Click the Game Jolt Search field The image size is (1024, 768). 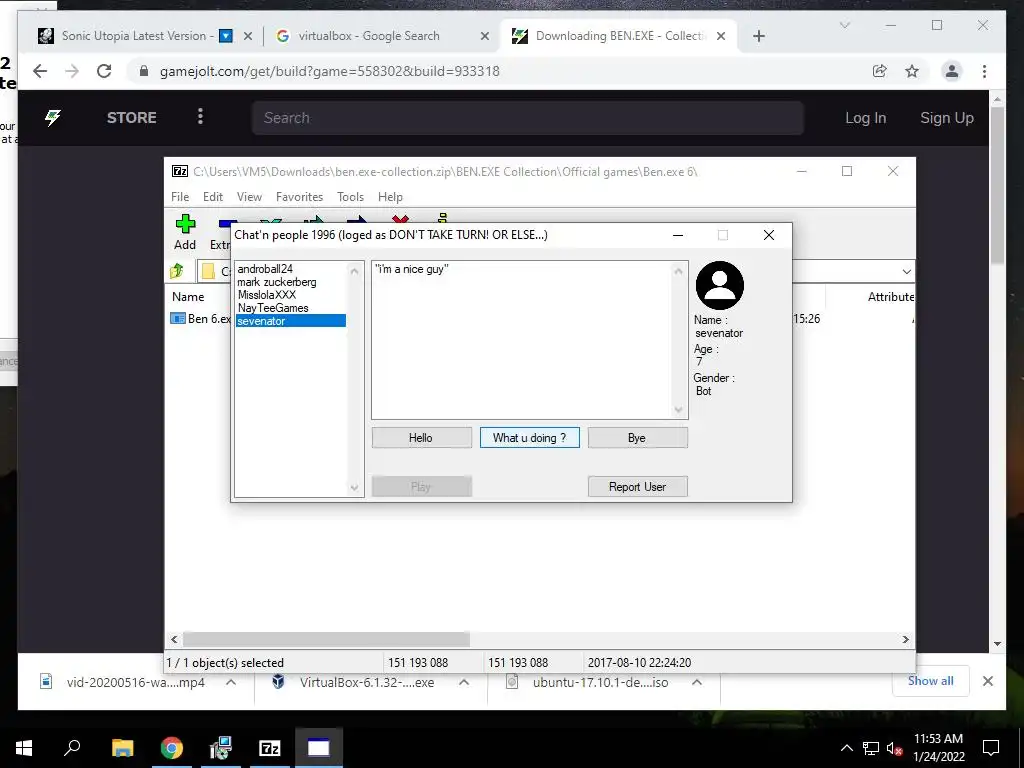pos(527,118)
